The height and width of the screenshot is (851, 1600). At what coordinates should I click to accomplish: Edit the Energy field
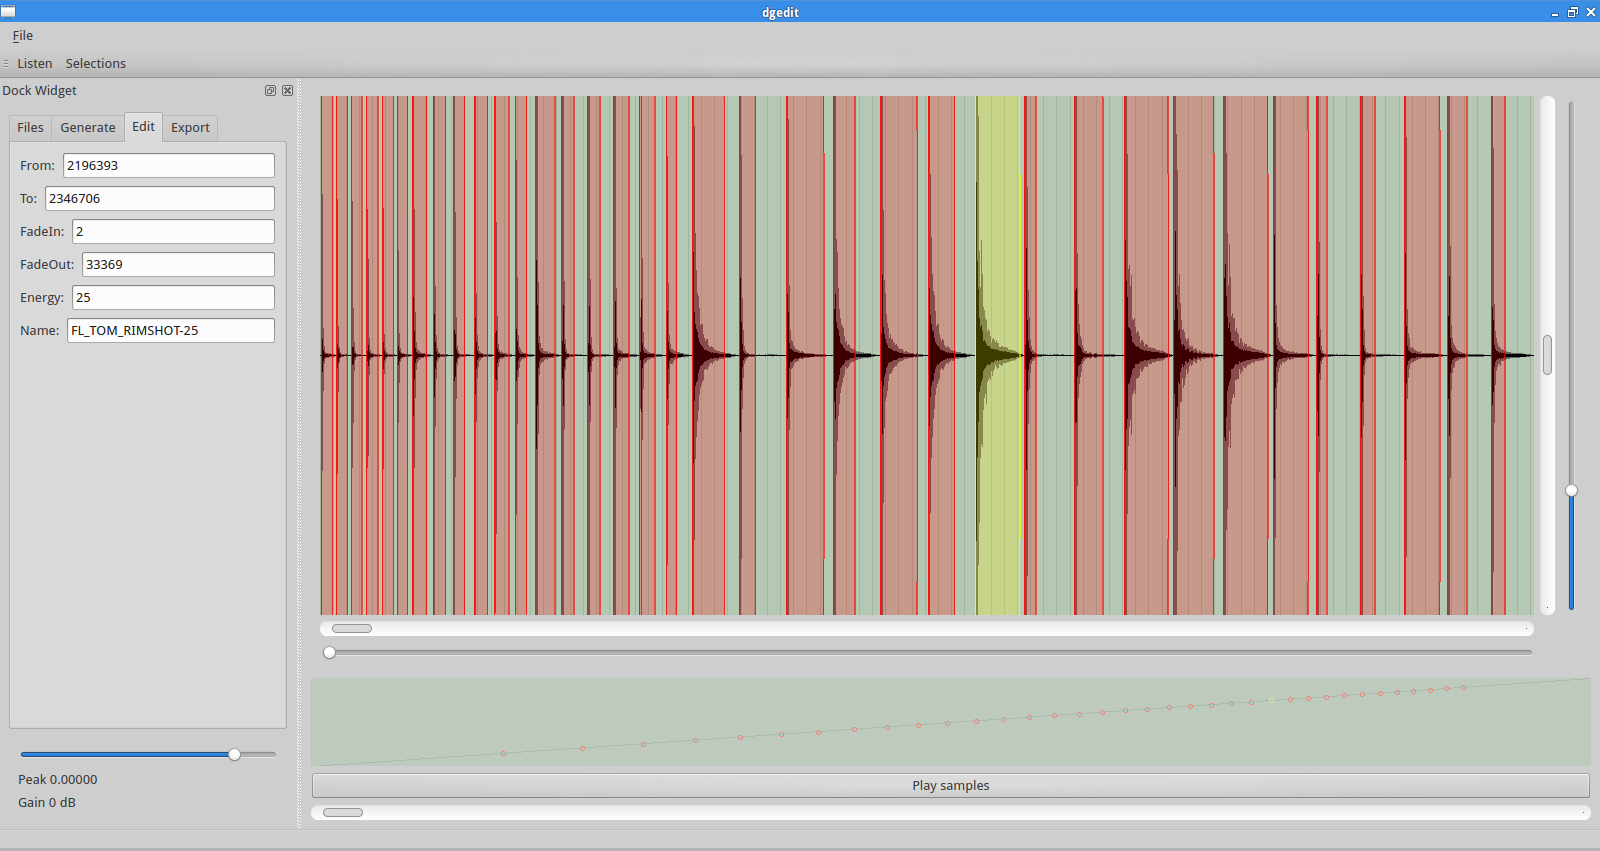click(173, 297)
